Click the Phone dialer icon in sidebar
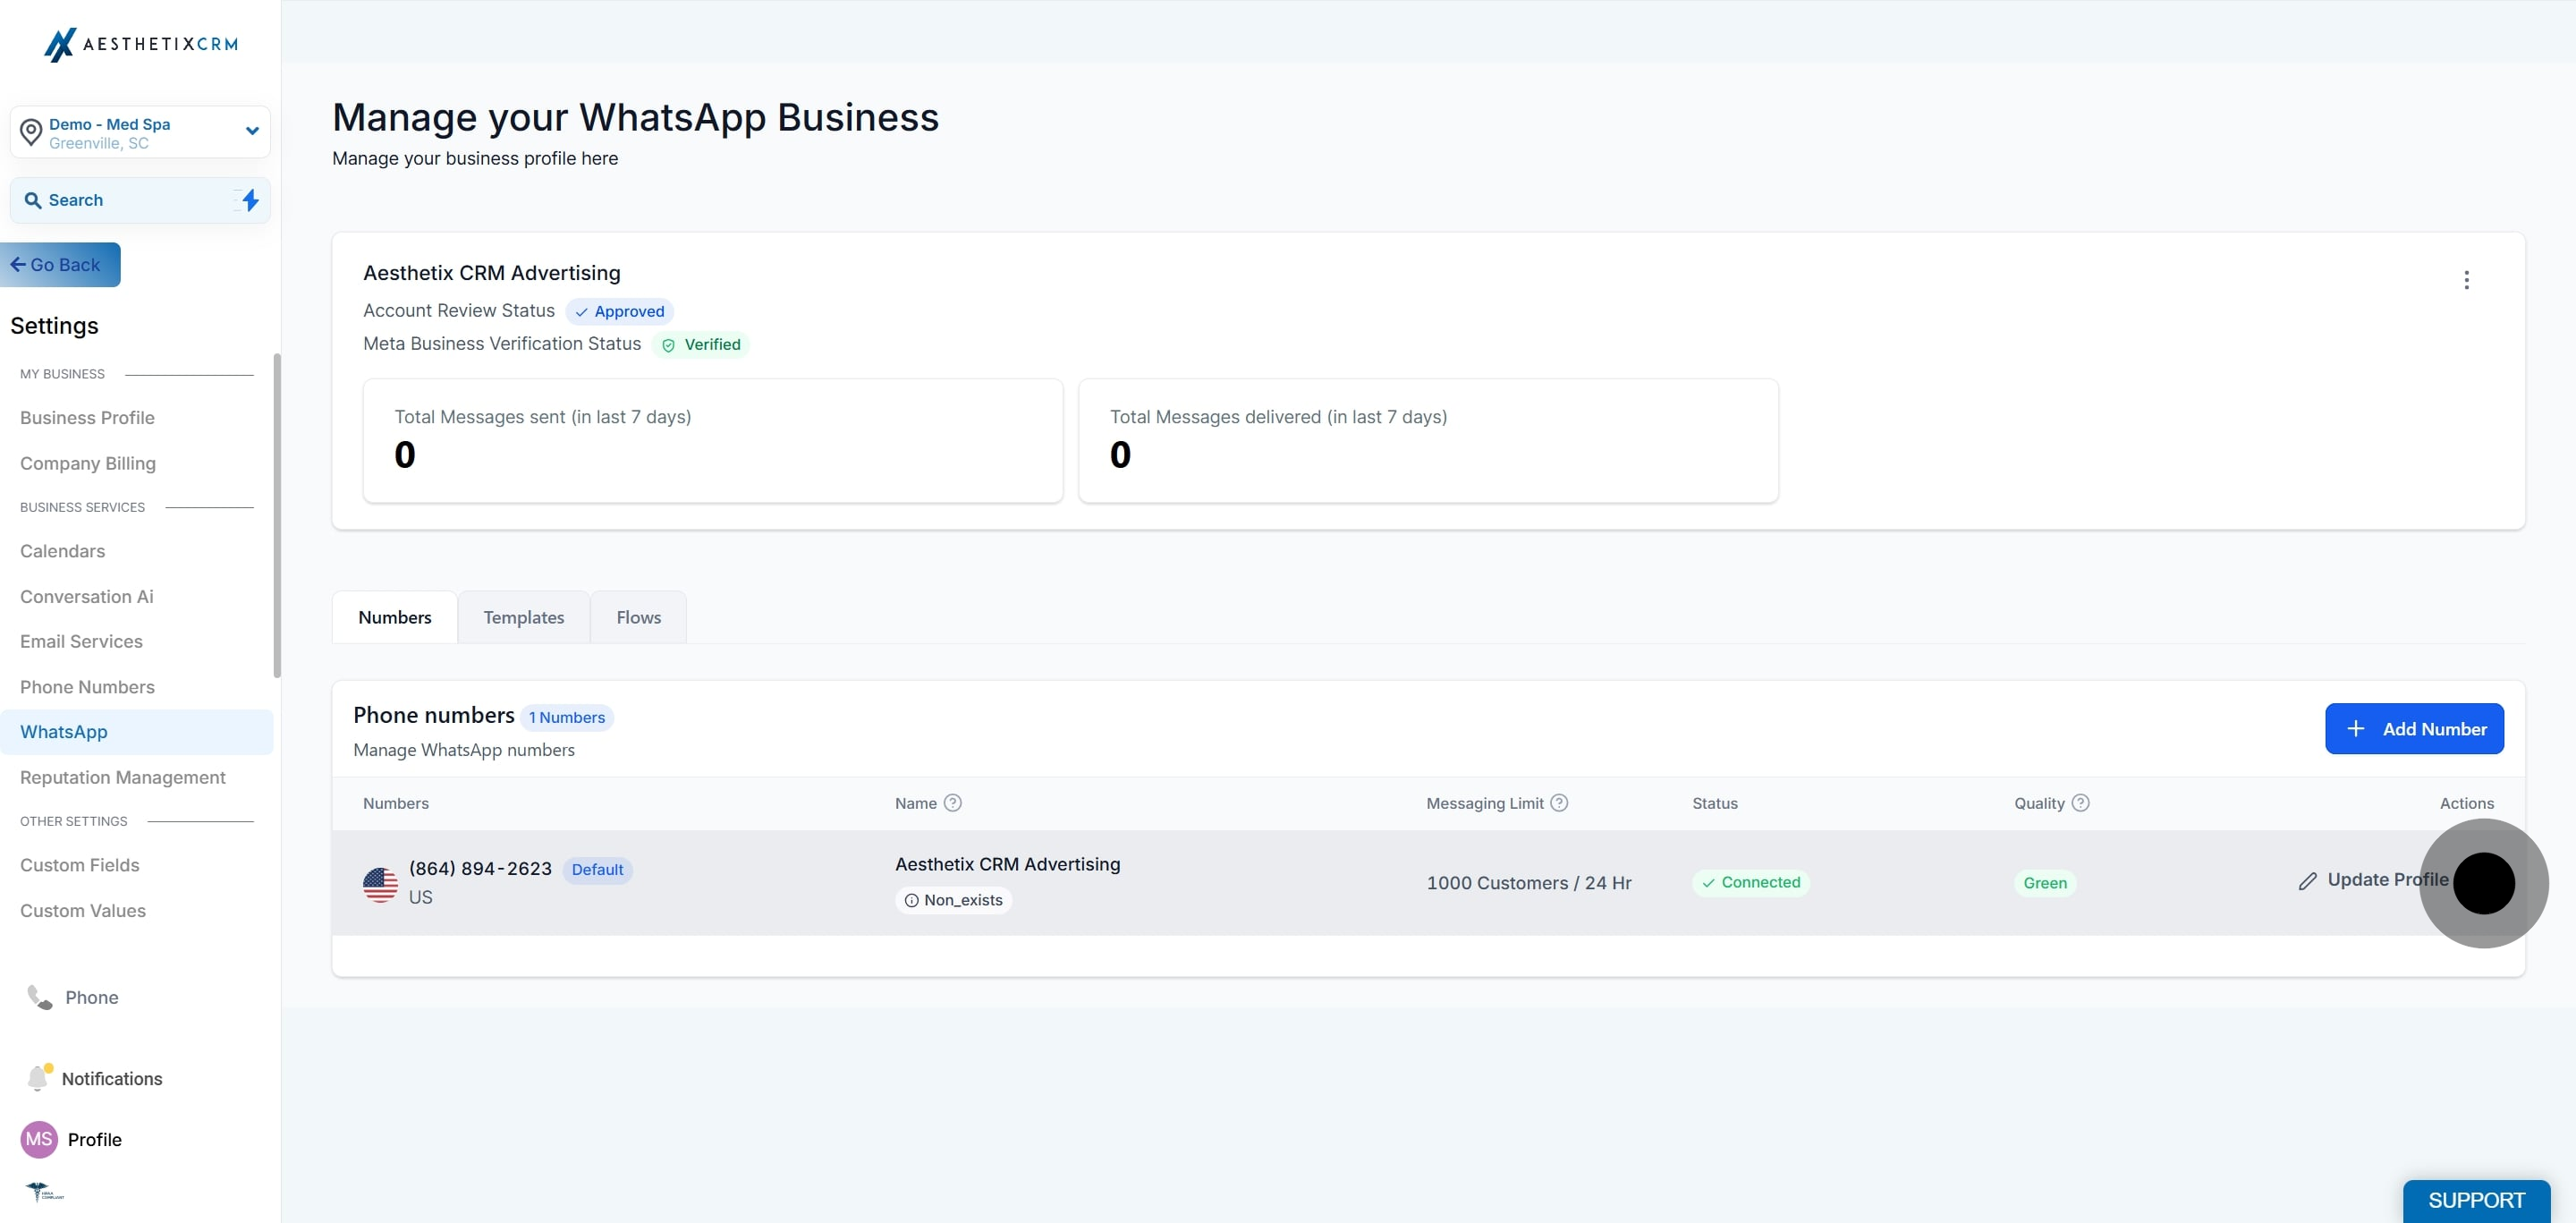Image resolution: width=2576 pixels, height=1223 pixels. coord(39,997)
